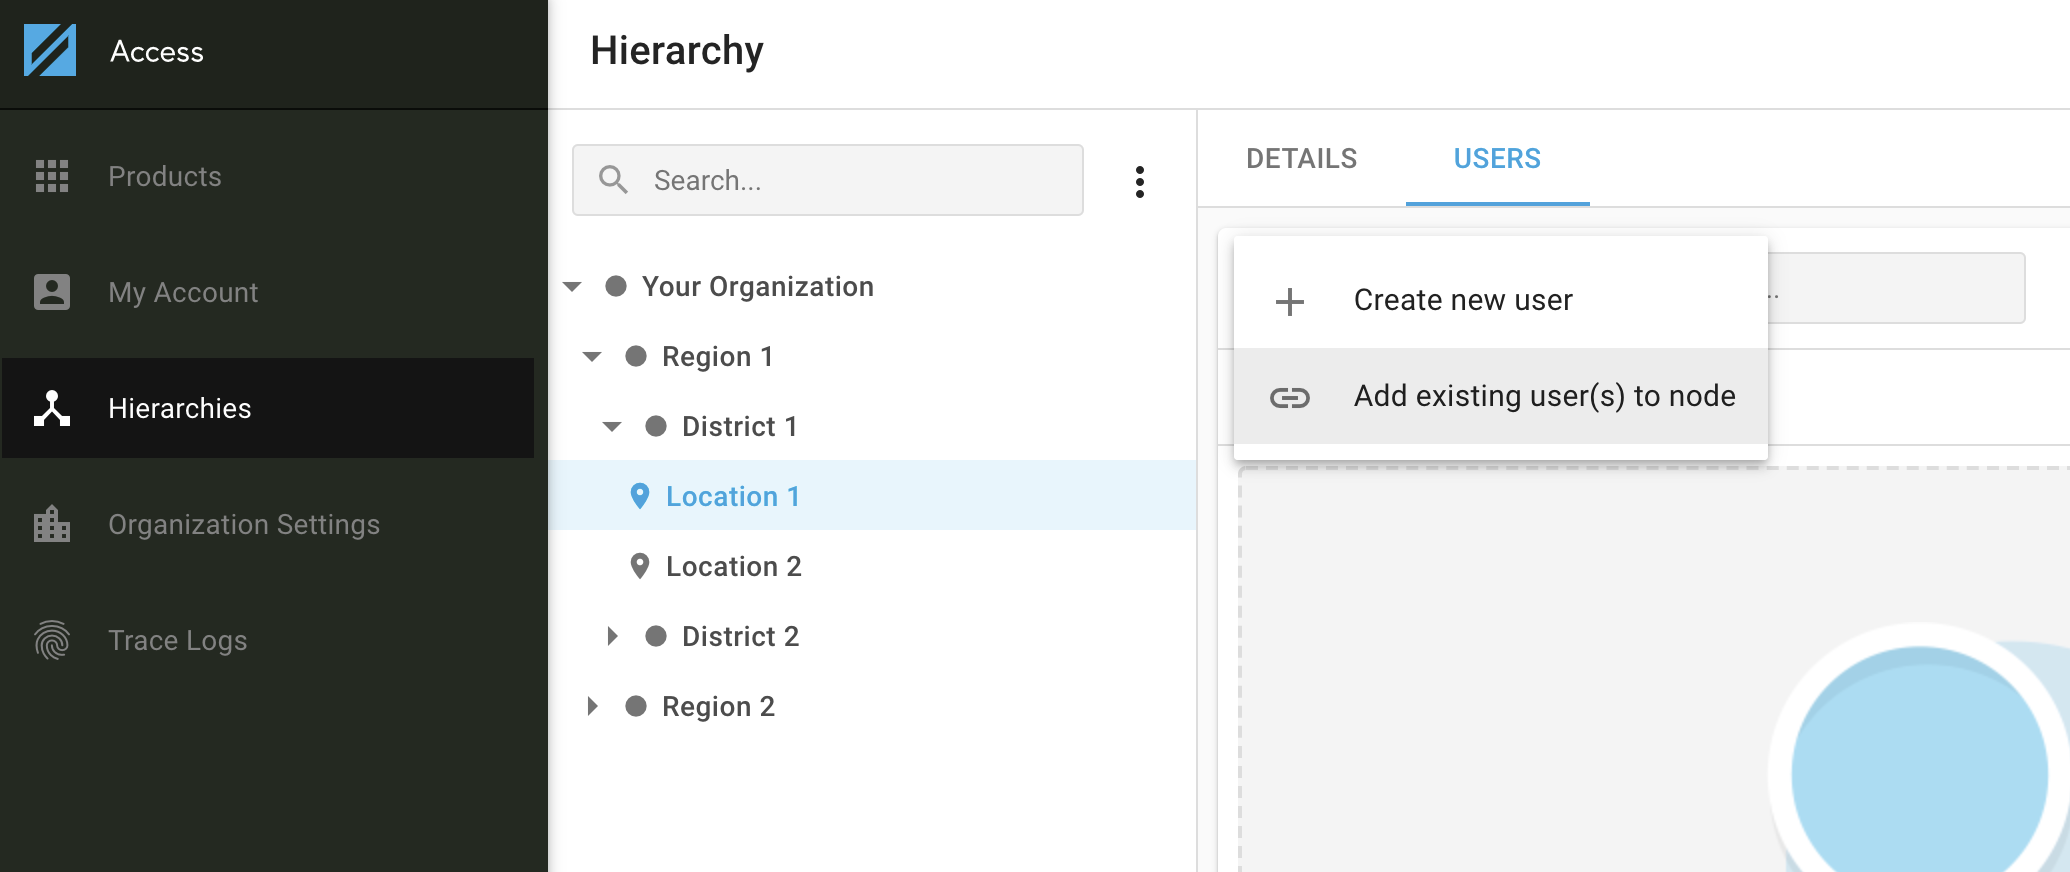Select the Region 2 node
The height and width of the screenshot is (872, 2070).
[718, 707]
